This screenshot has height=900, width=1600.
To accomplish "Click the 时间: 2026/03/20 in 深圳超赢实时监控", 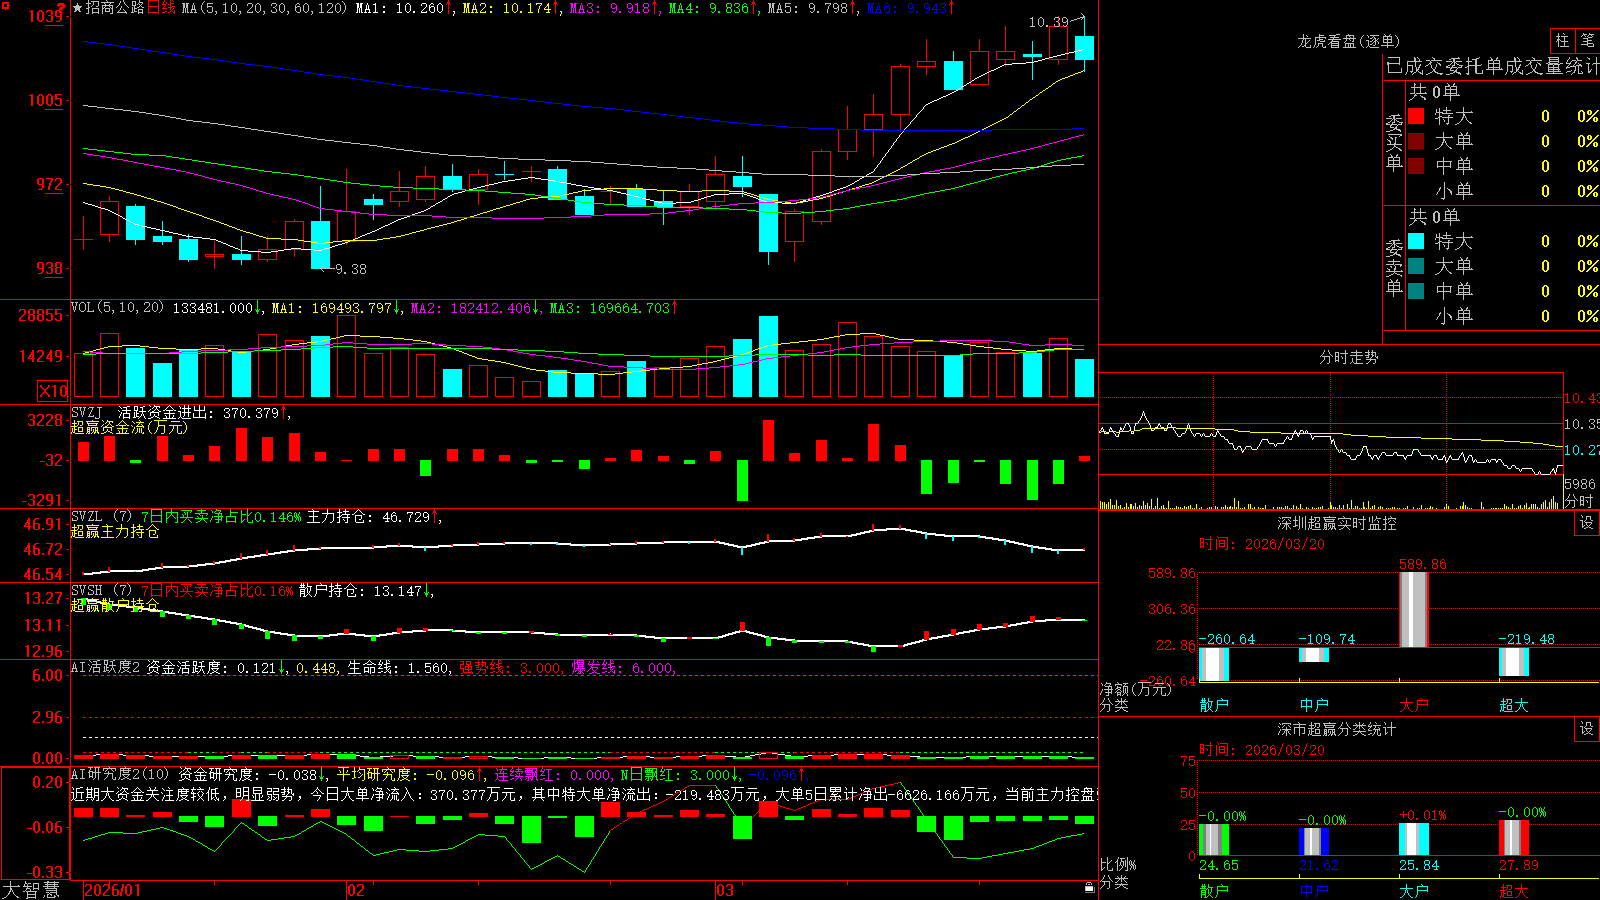I will coord(1262,544).
